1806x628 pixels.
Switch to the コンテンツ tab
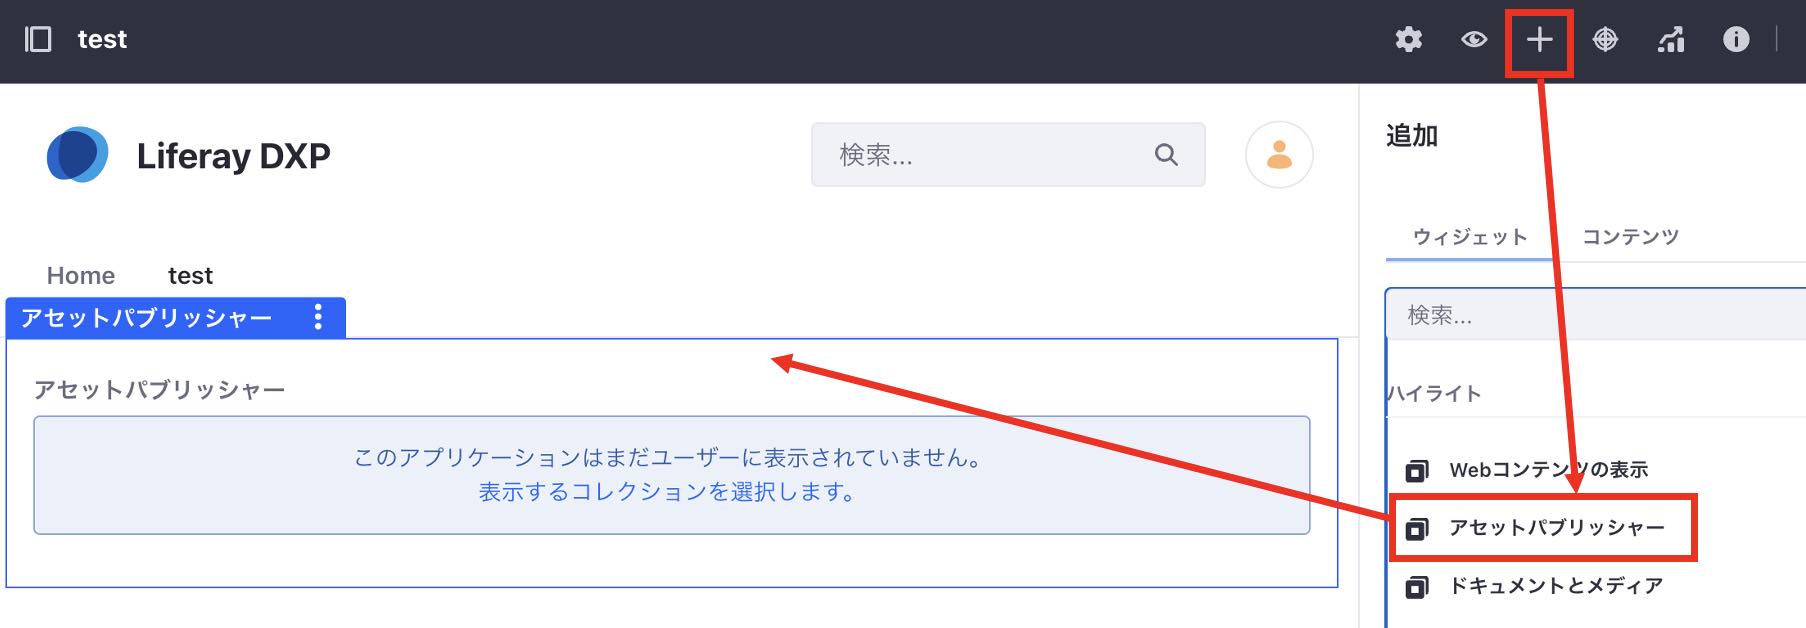tap(1630, 237)
